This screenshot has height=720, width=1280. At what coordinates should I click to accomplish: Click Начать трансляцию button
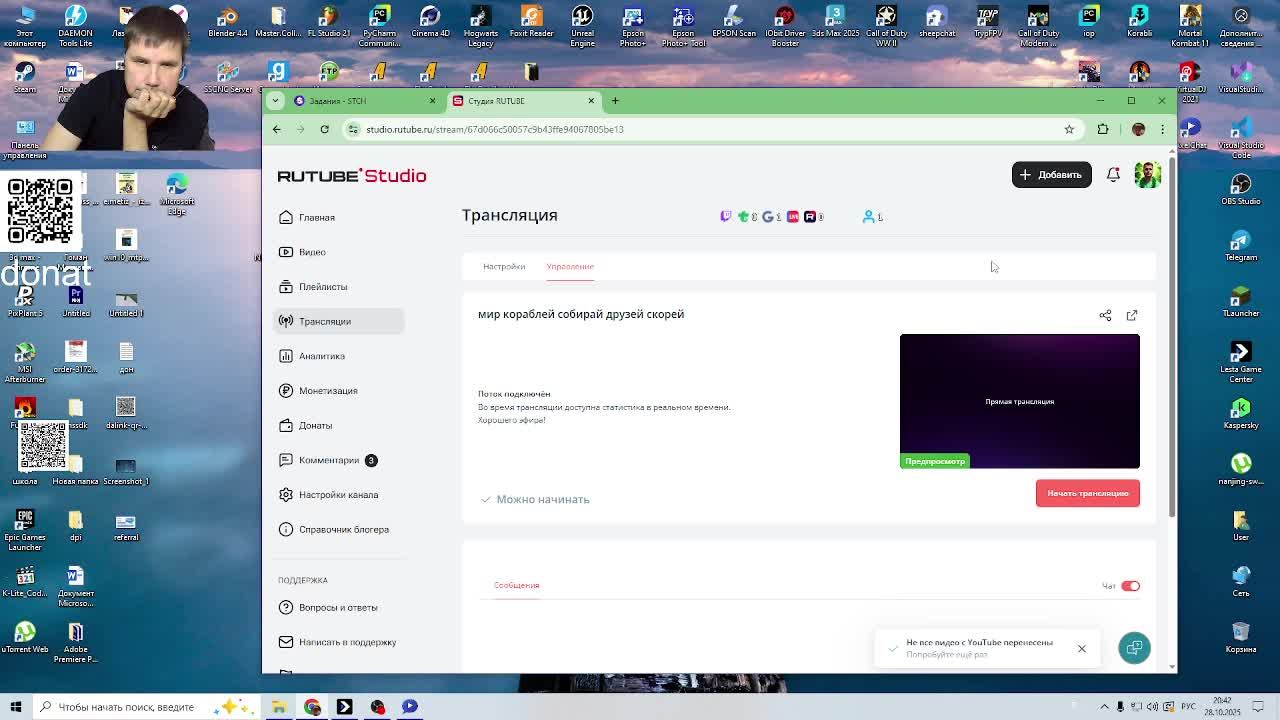point(1087,493)
